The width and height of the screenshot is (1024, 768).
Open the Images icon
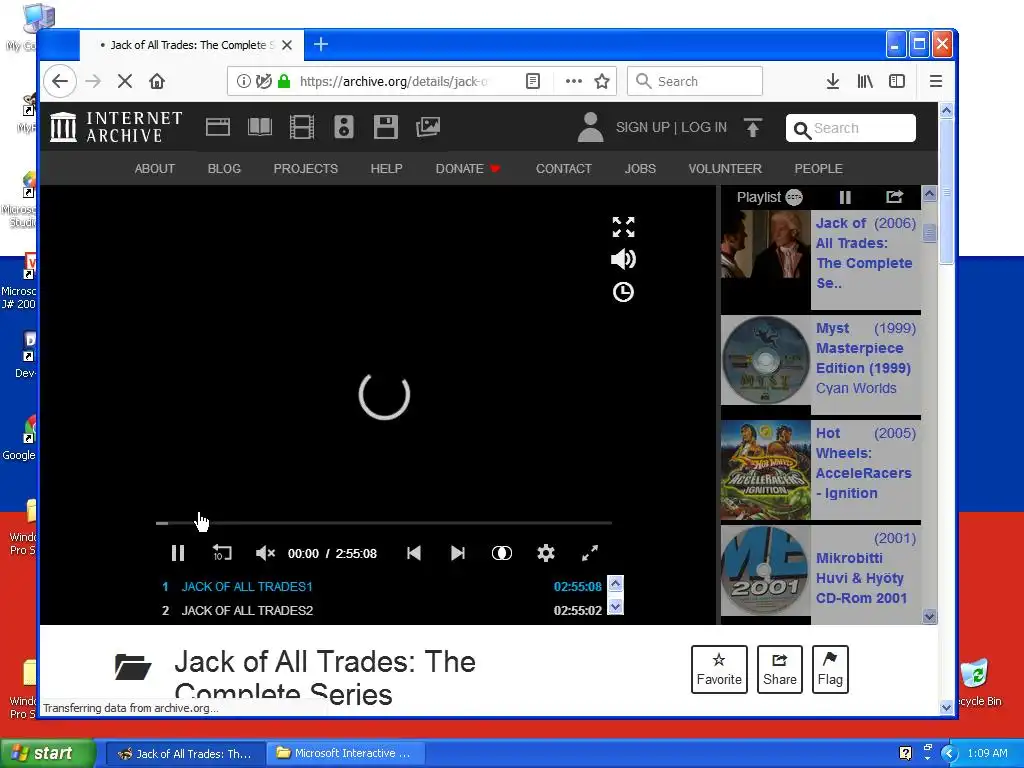pos(428,127)
